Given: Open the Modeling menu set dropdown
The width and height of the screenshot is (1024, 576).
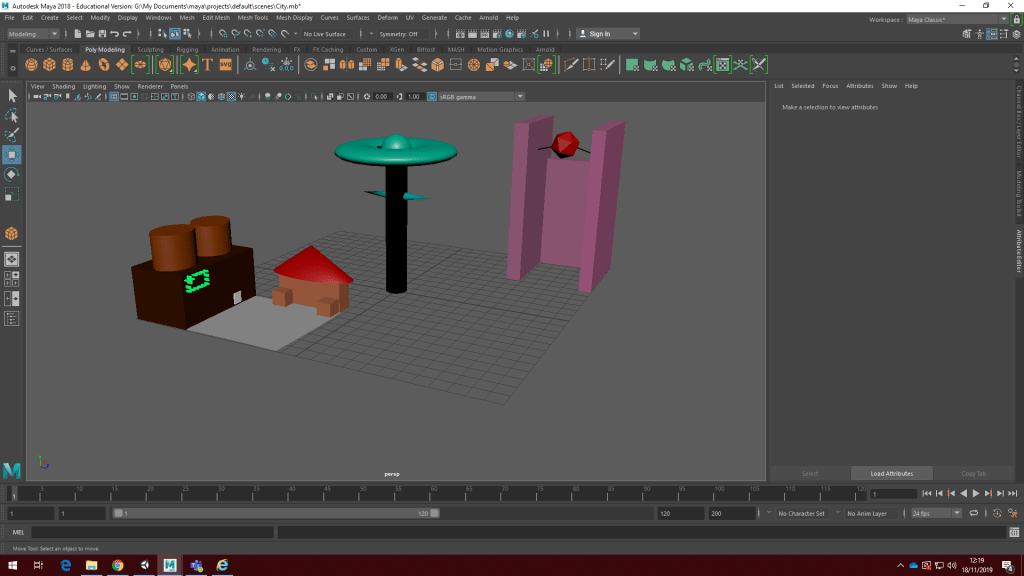Looking at the screenshot, I should [x=35, y=34].
